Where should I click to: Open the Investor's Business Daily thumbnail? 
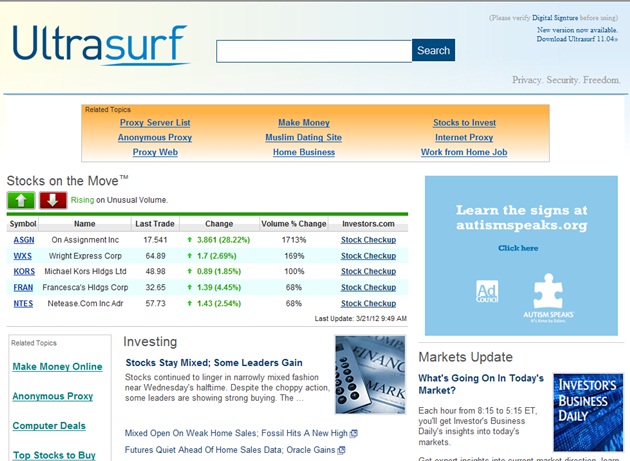[588, 412]
